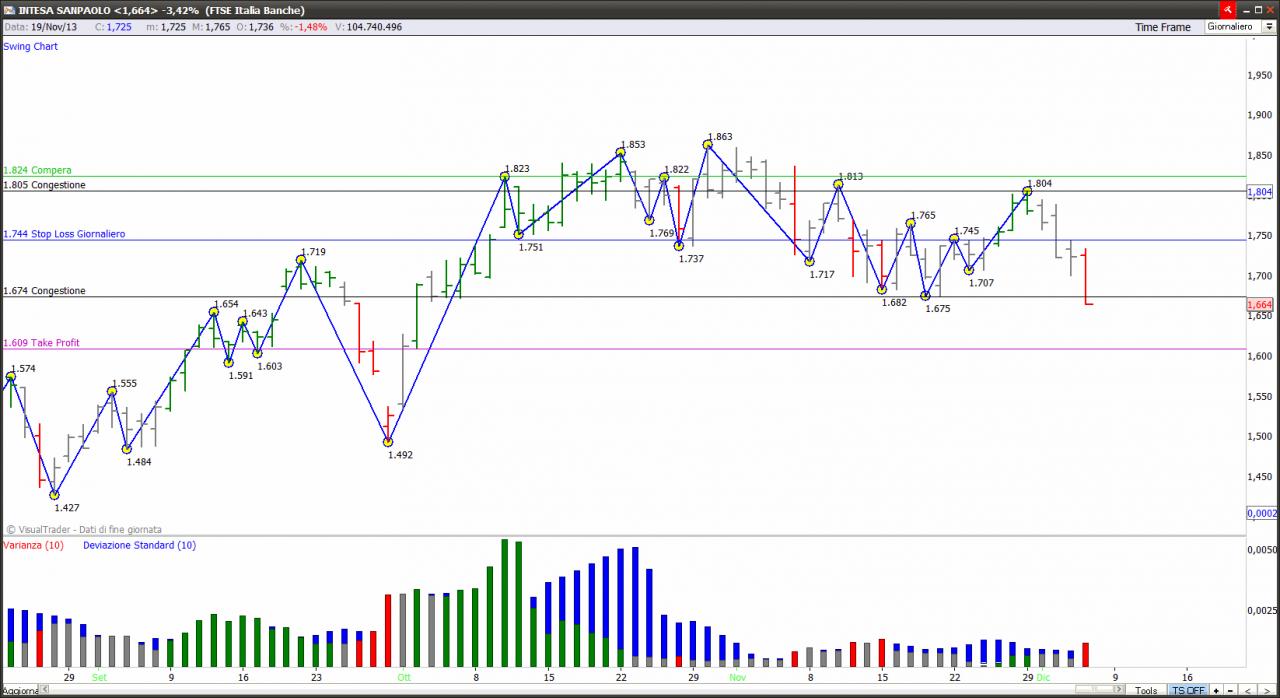Click the 1.863 swing high marker
The height and width of the screenshot is (698, 1280).
pos(707,144)
